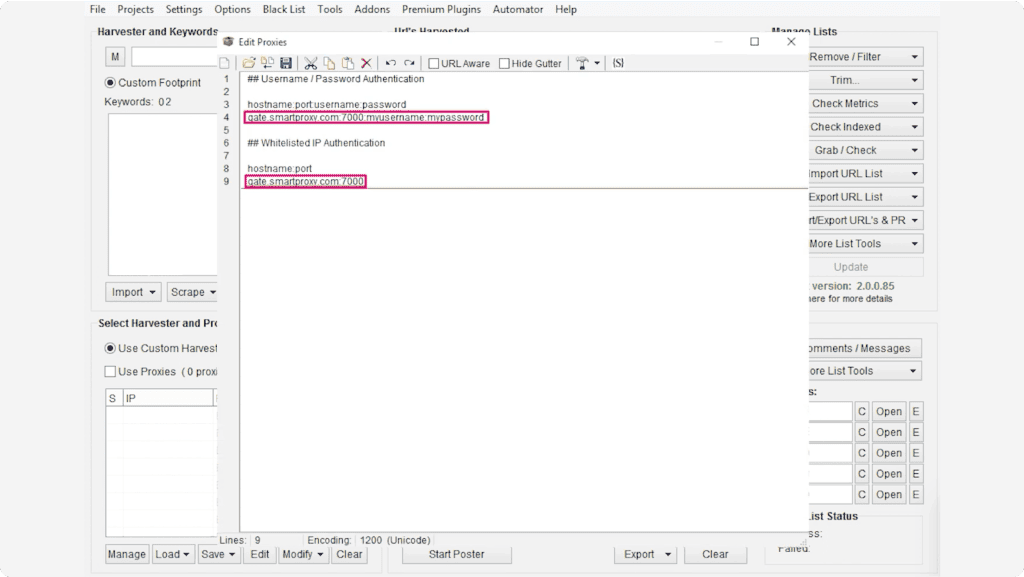Click the copy icon in editor toolbar
1024x577 pixels.
pos(329,63)
